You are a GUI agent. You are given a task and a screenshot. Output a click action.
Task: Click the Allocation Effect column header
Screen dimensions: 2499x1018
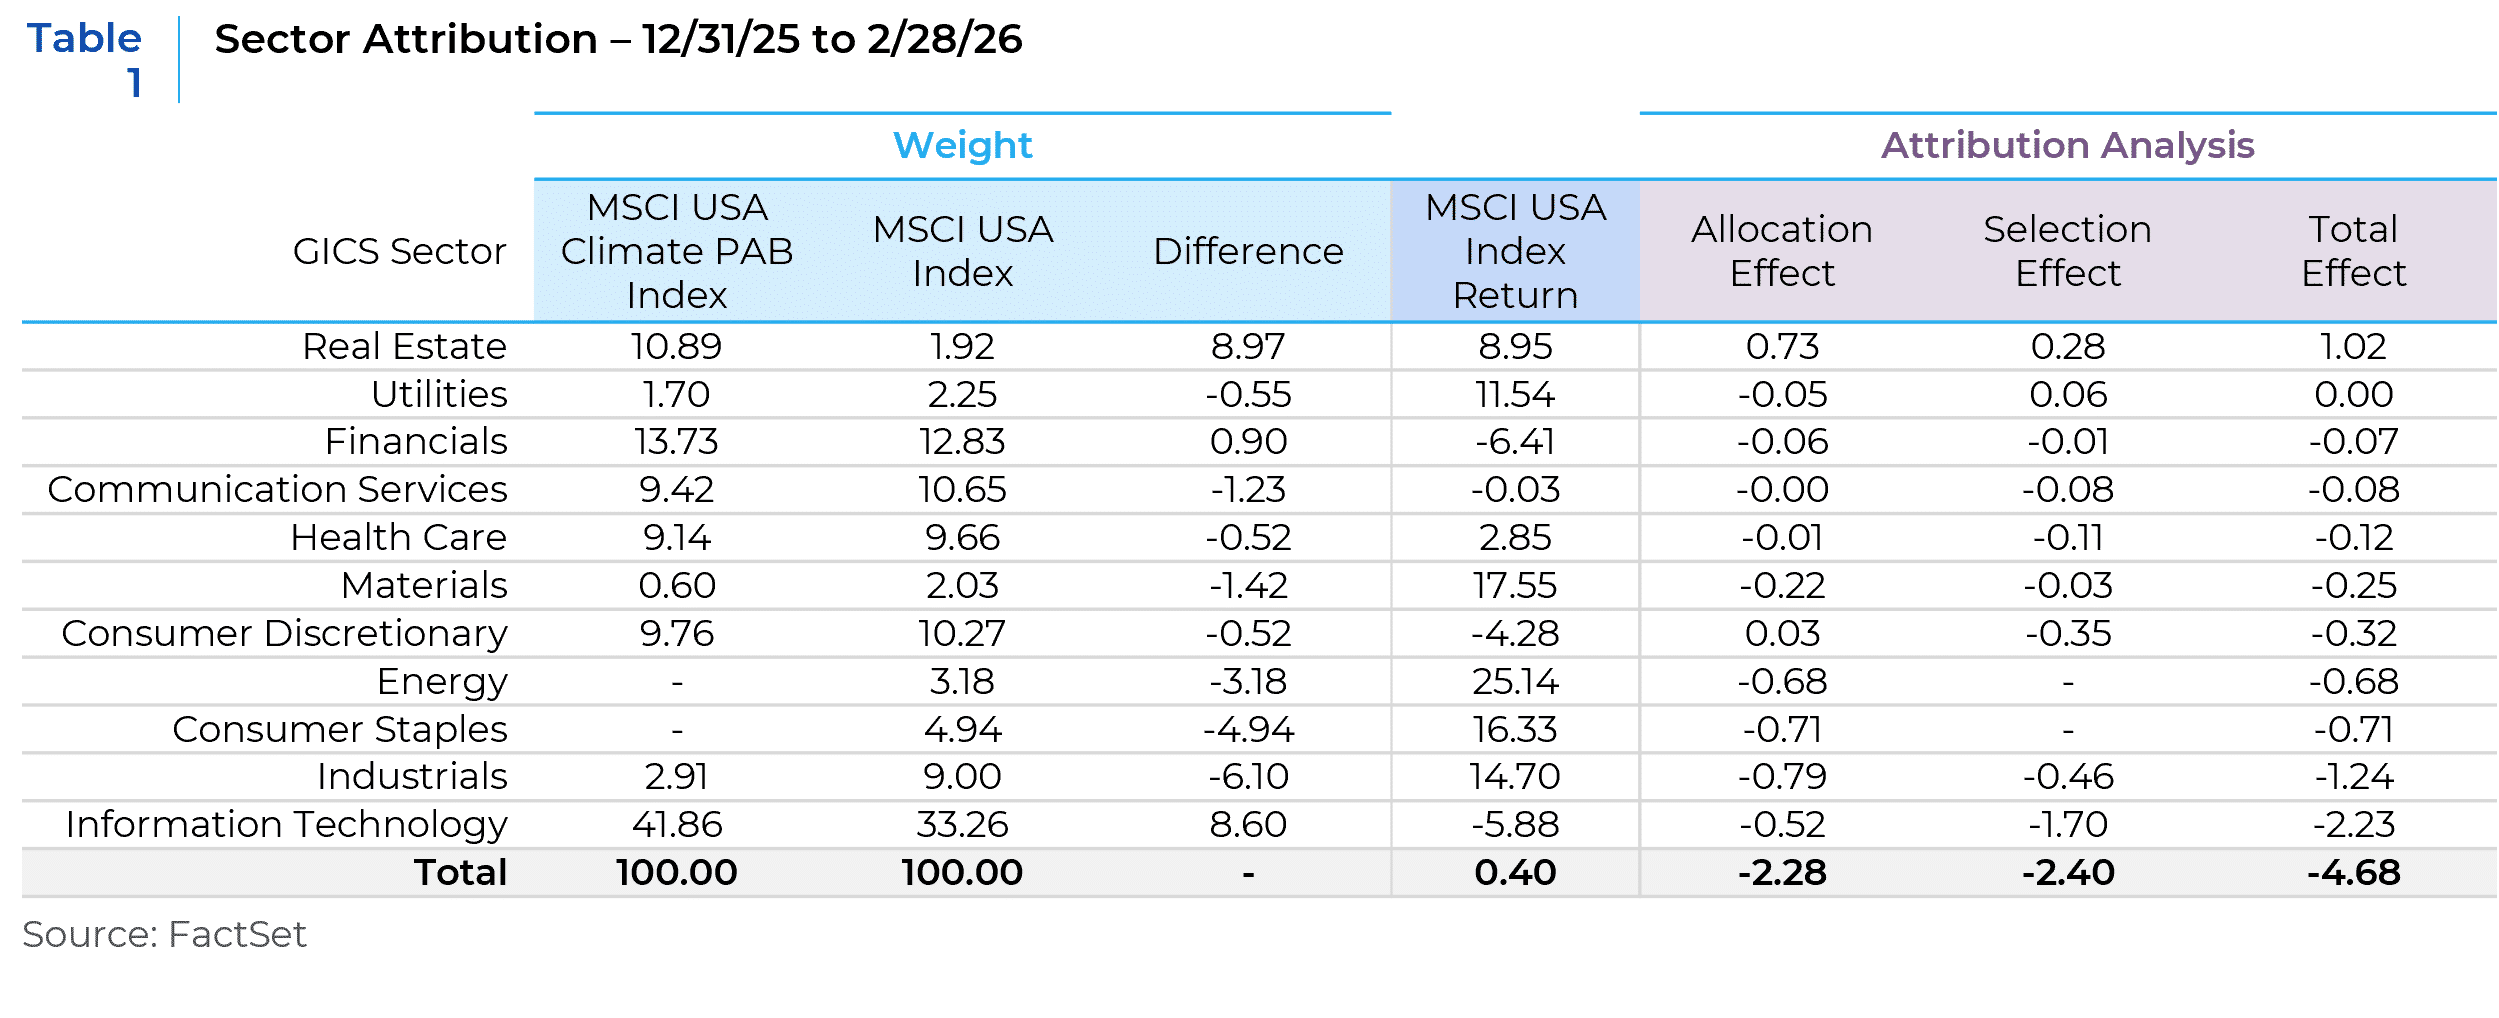pyautogui.click(x=1782, y=252)
